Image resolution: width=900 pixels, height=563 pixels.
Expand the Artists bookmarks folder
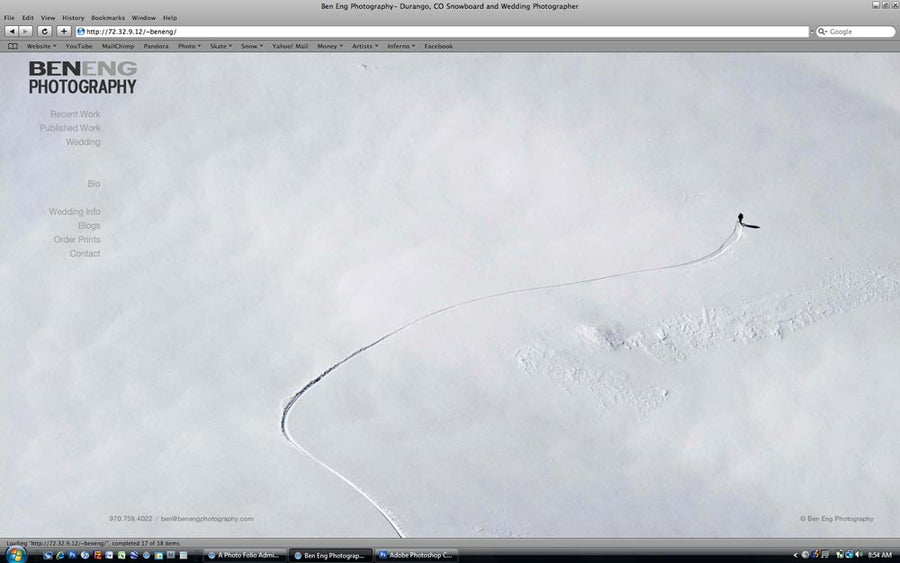(x=365, y=46)
